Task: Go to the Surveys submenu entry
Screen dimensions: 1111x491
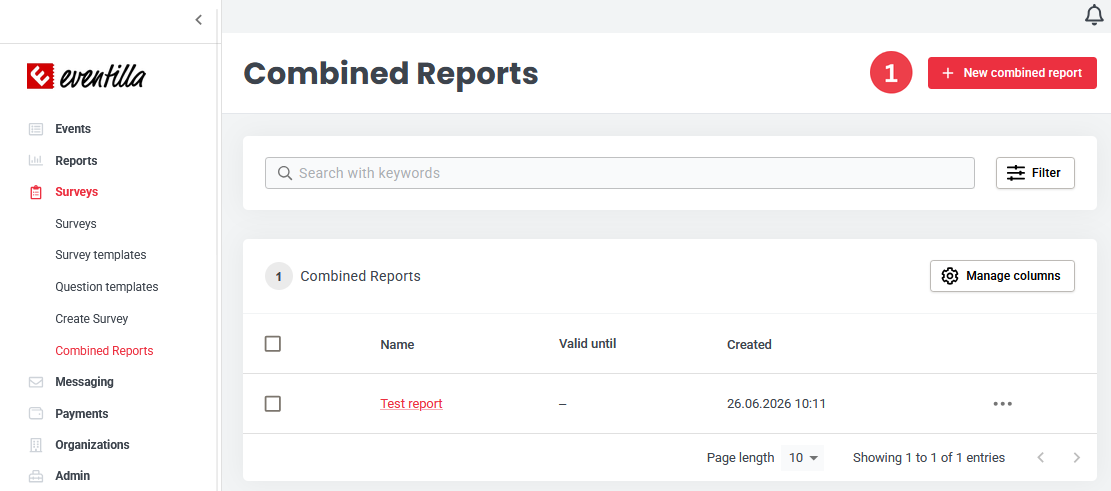Action: 76,224
